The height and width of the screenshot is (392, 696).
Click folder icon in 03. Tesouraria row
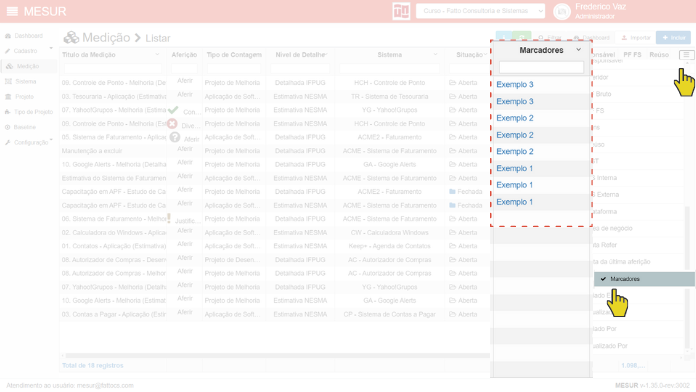click(x=452, y=96)
